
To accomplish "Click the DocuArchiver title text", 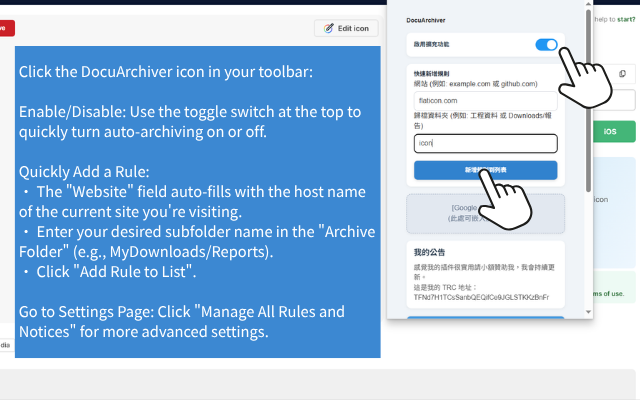I will pos(426,20).
